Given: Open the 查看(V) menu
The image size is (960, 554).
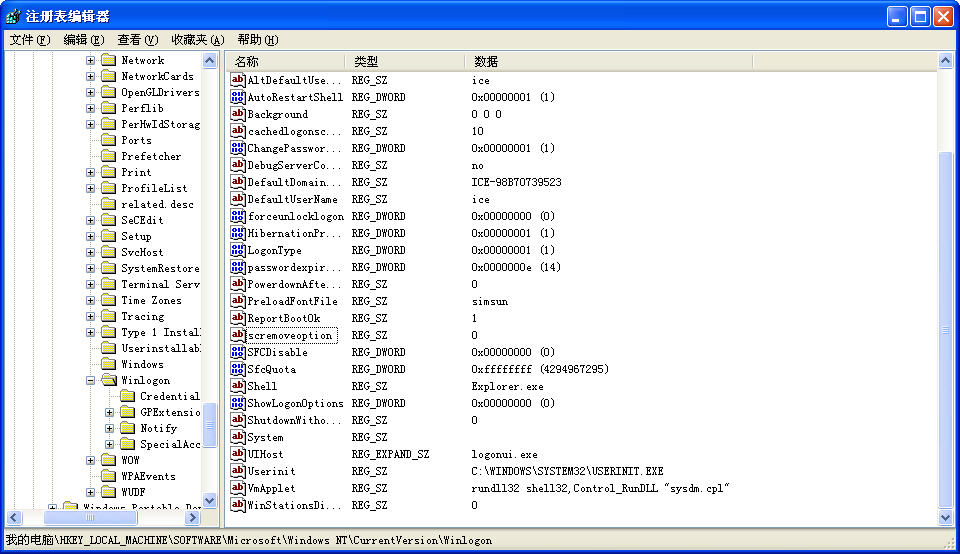Looking at the screenshot, I should pos(138,40).
